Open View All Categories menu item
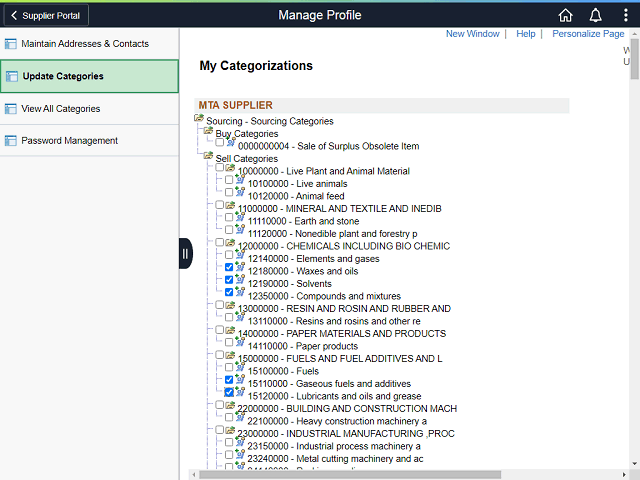This screenshot has width=640, height=480. pyautogui.click(x=89, y=109)
